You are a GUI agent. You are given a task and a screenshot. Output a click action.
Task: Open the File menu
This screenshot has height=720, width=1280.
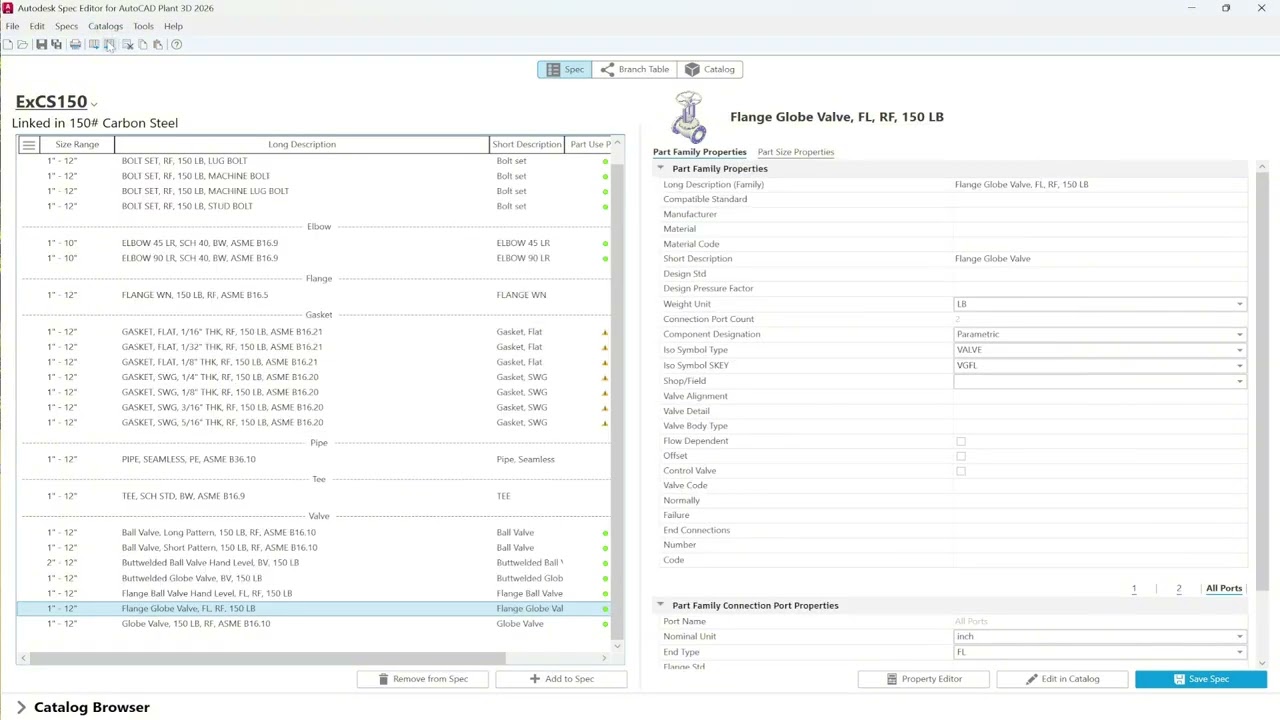tap(12, 26)
